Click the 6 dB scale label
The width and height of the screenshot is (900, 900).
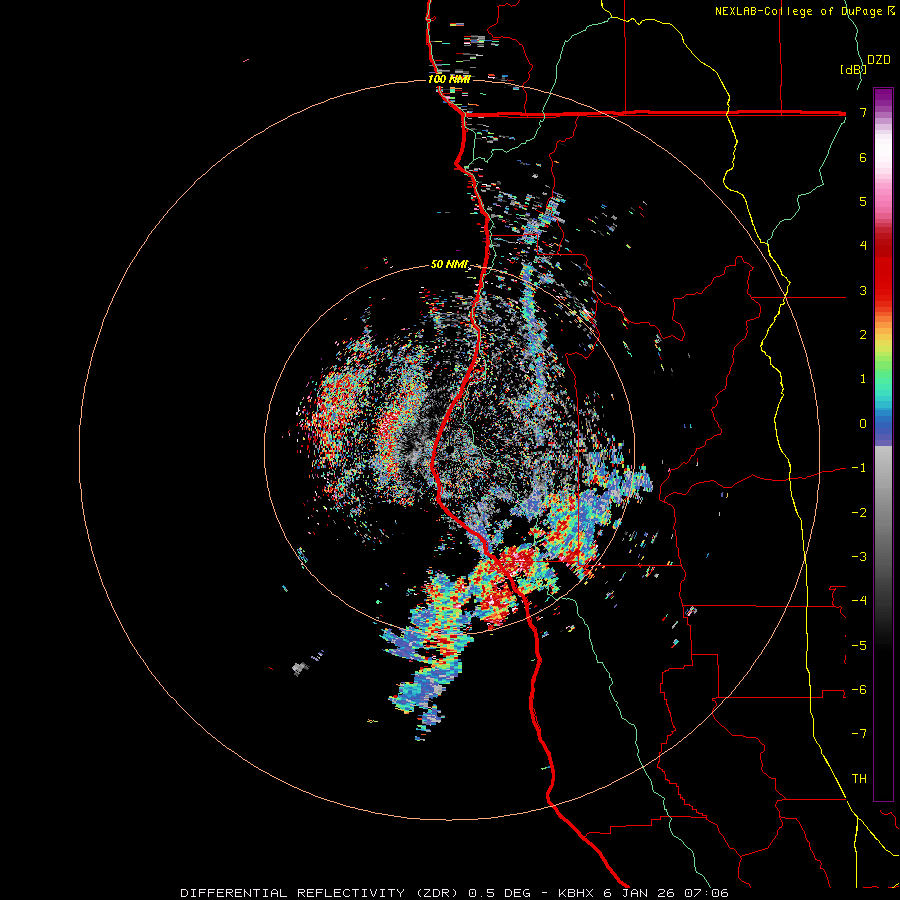863,157
